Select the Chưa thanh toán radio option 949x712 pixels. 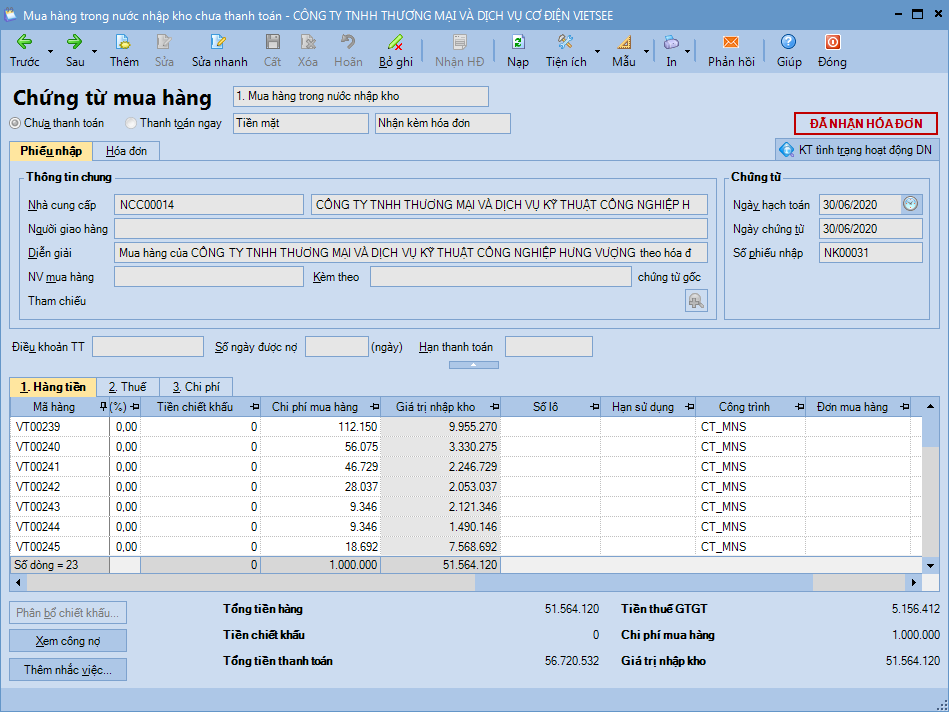(x=15, y=123)
